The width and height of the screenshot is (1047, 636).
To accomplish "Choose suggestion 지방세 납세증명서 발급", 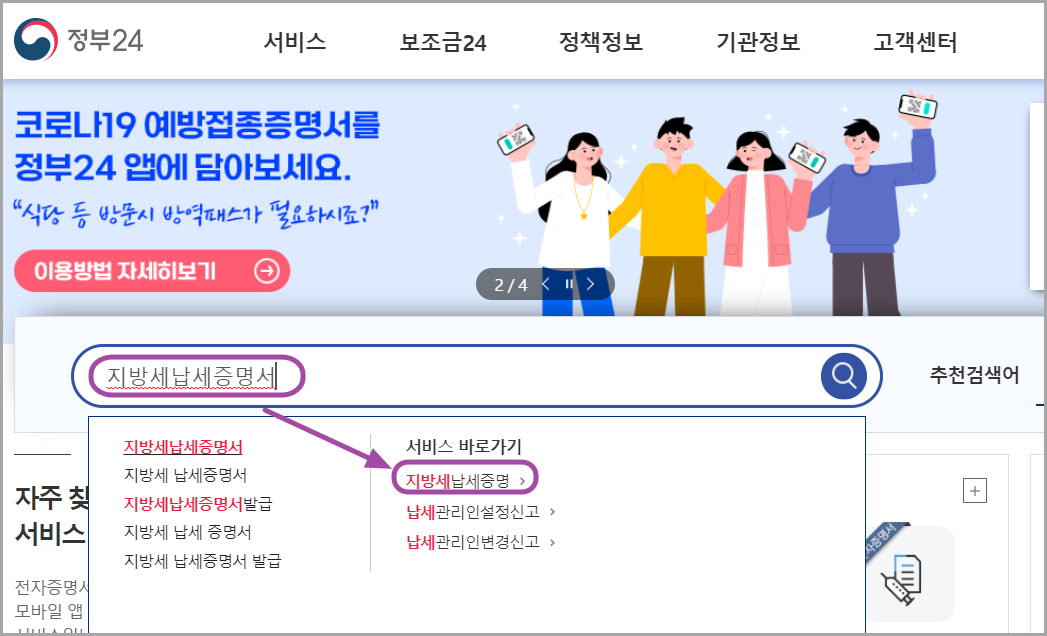I will [202, 560].
